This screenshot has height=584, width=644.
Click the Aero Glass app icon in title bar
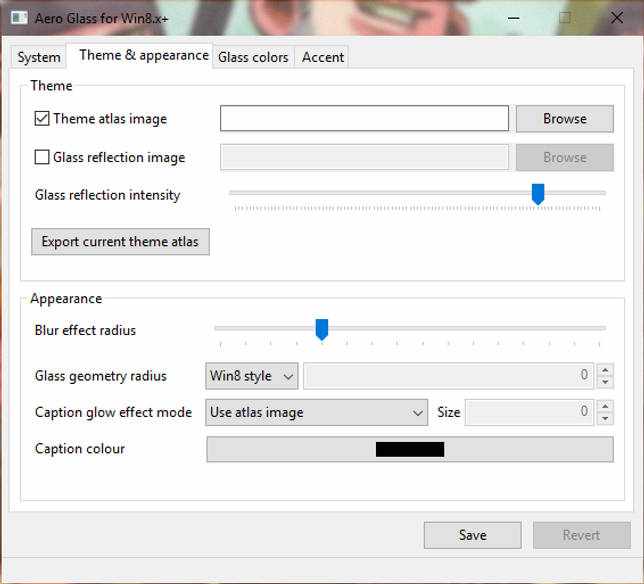coord(19,18)
